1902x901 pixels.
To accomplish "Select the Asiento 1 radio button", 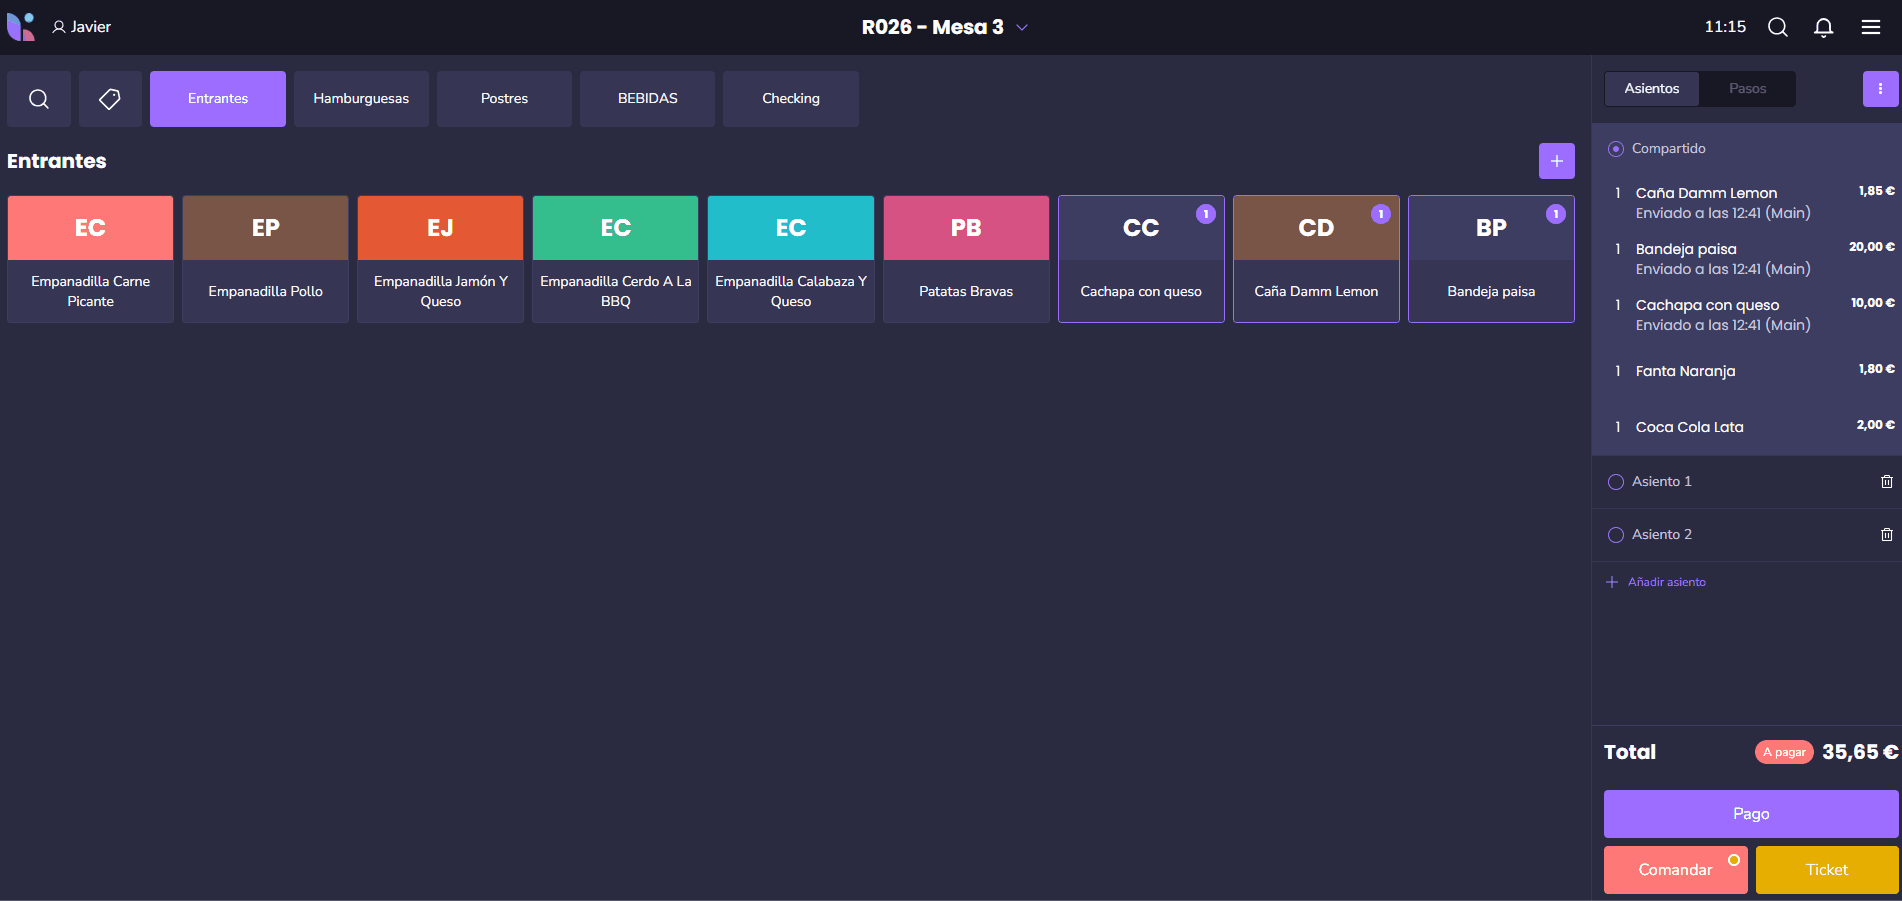I will pyautogui.click(x=1616, y=482).
